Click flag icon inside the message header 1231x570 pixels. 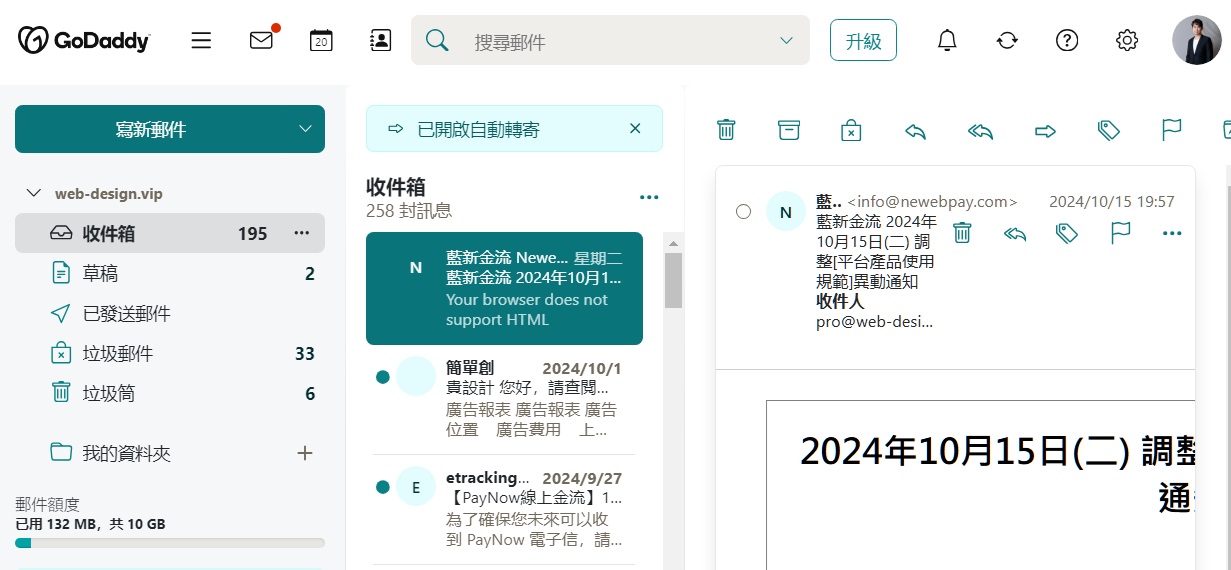pyautogui.click(x=1121, y=233)
